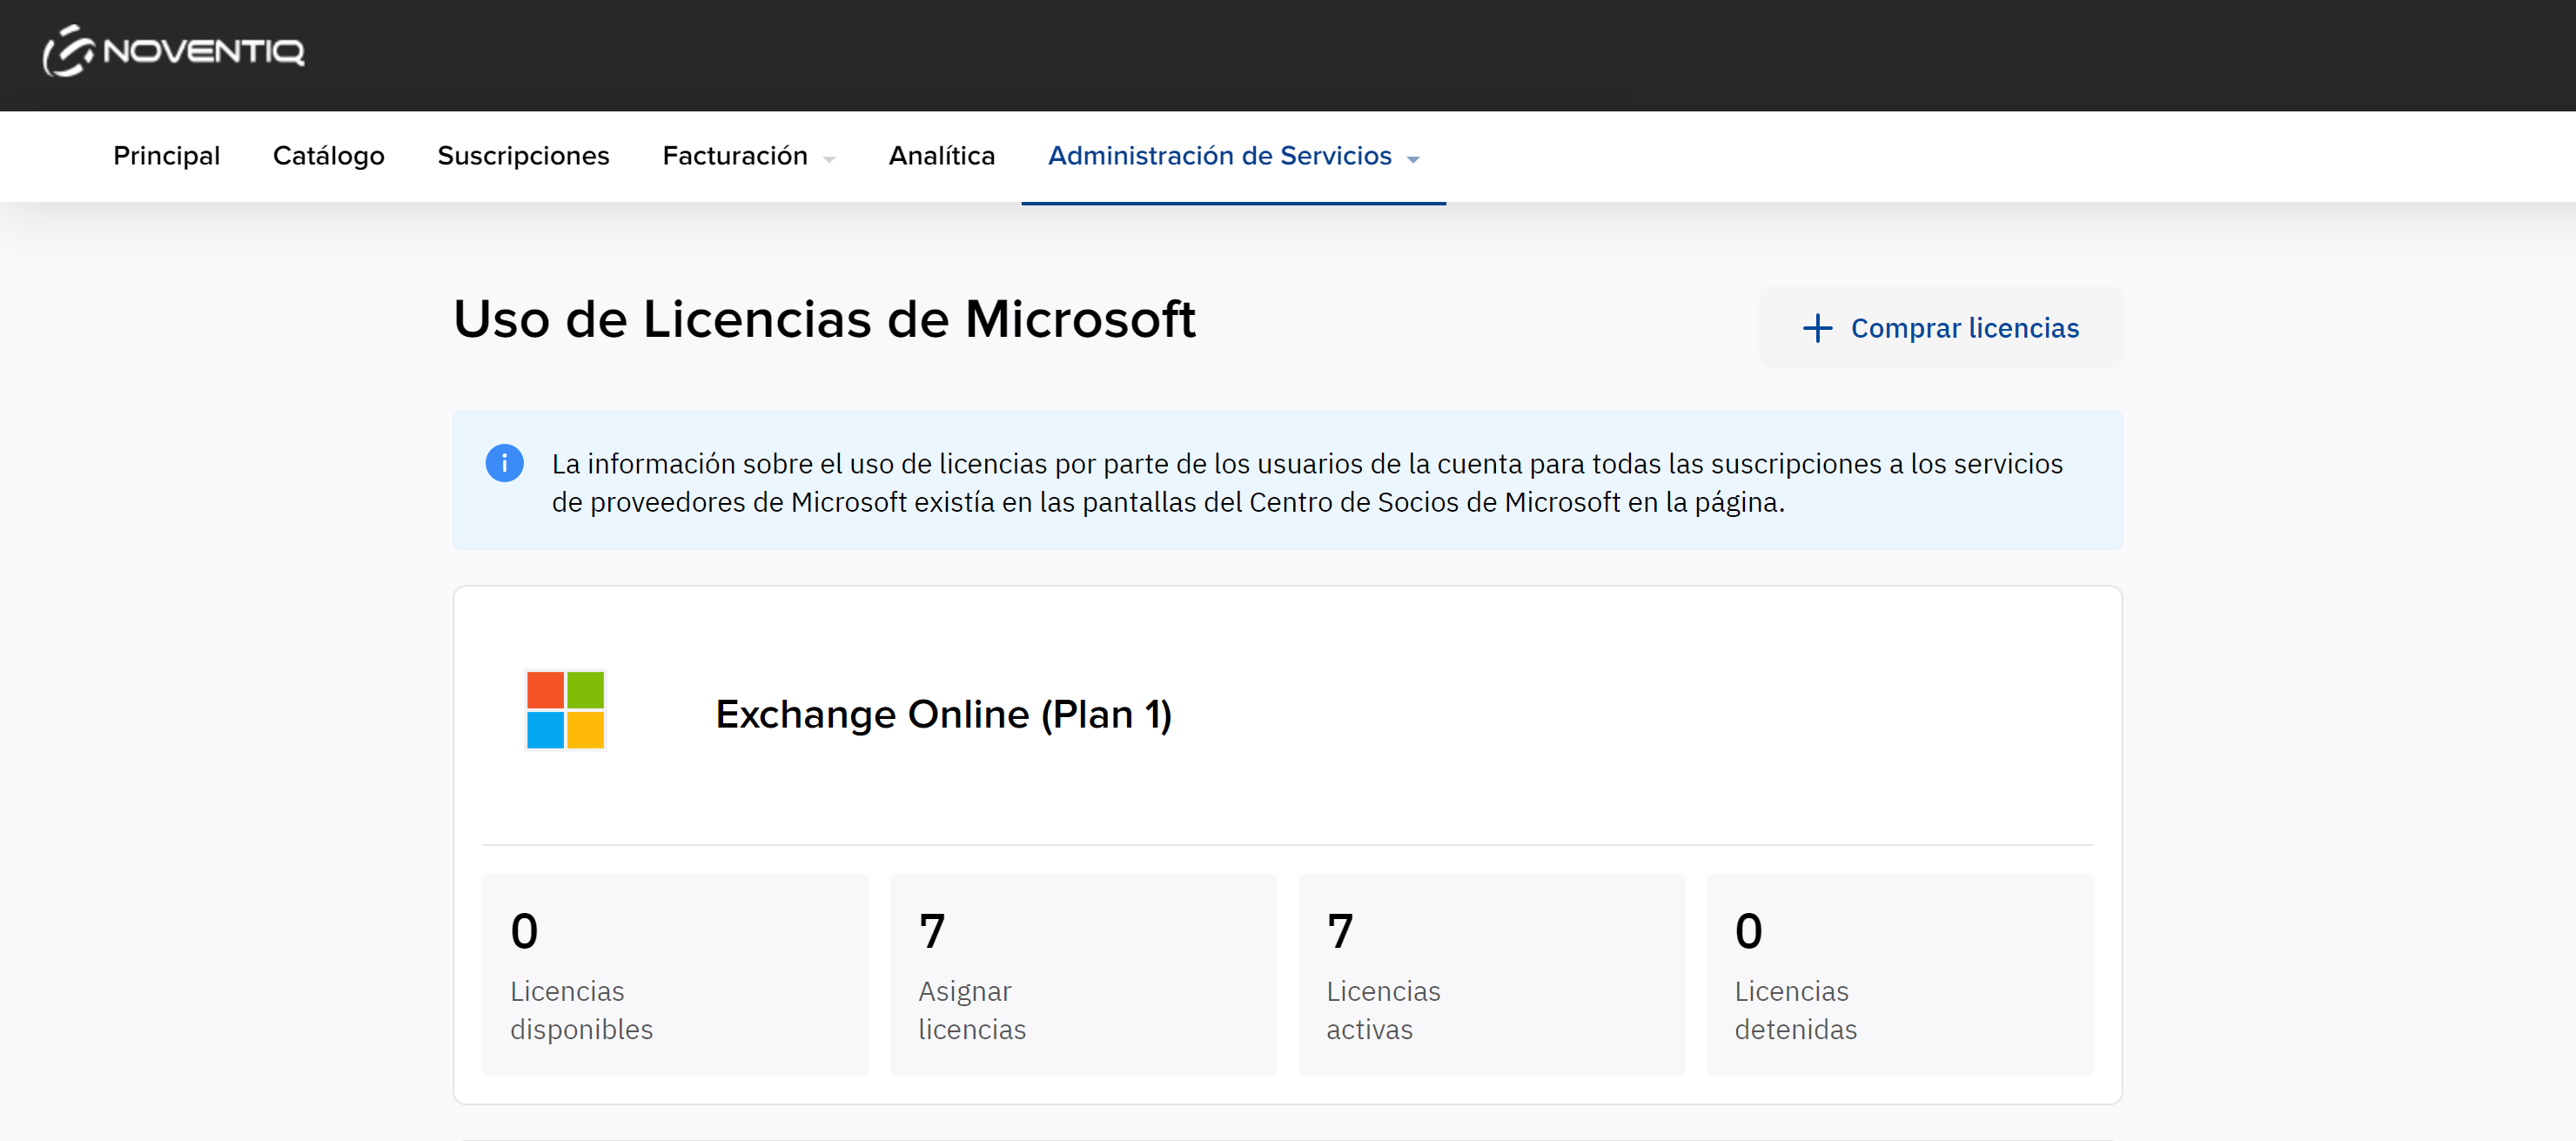Switch to the Analítica tab
The image size is (2576, 1141).
[x=941, y=156]
